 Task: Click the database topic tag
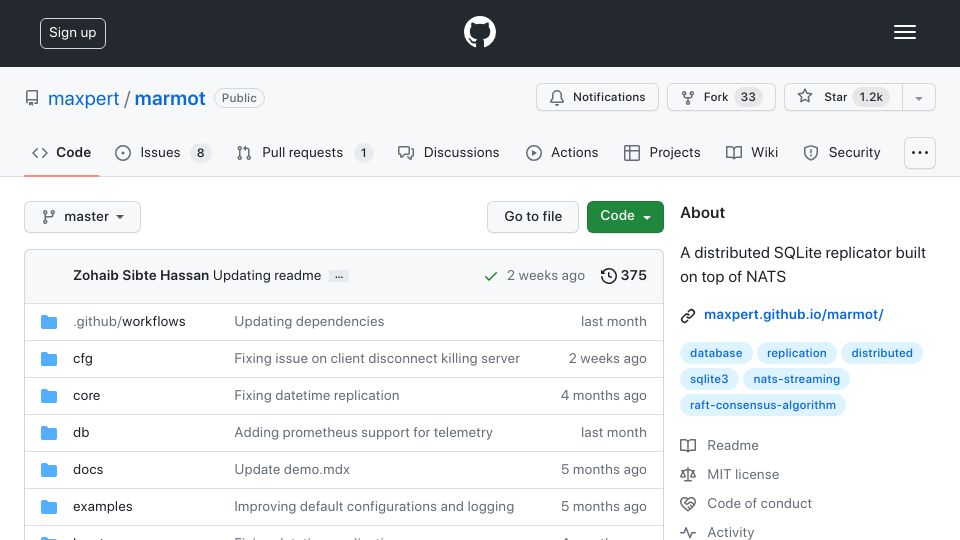(716, 353)
